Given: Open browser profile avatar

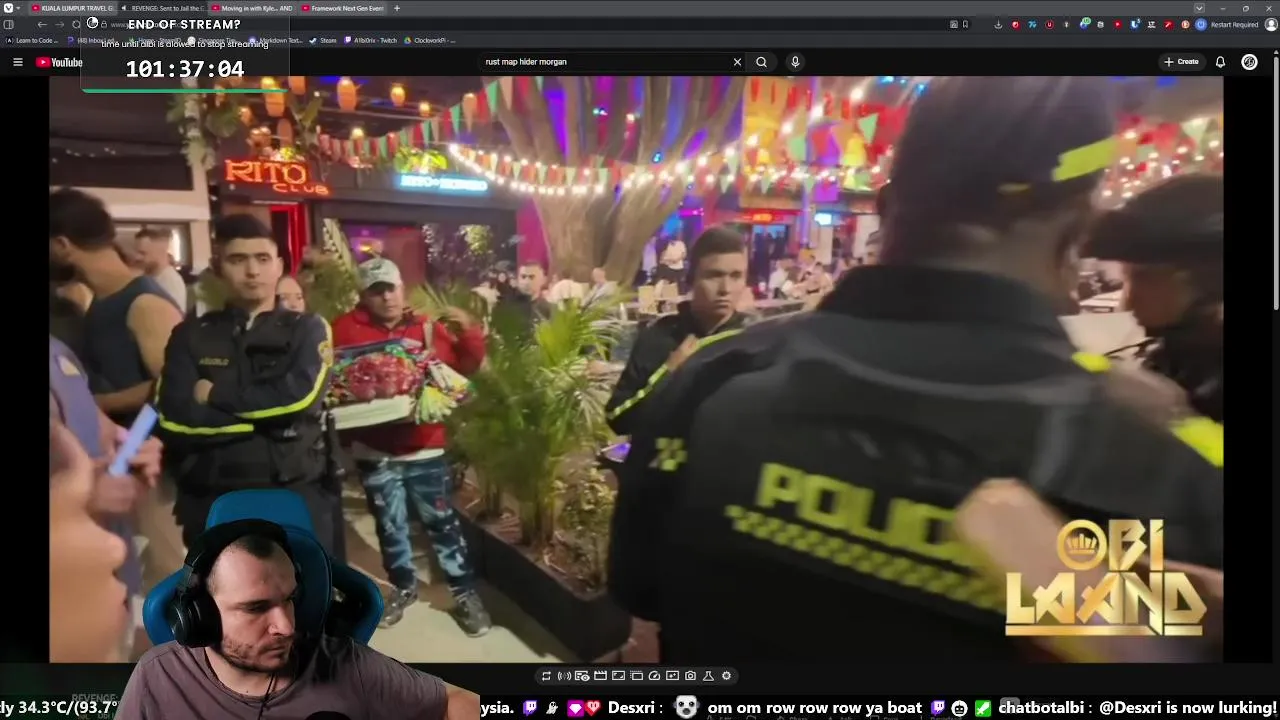Looking at the screenshot, I should (1271, 24).
